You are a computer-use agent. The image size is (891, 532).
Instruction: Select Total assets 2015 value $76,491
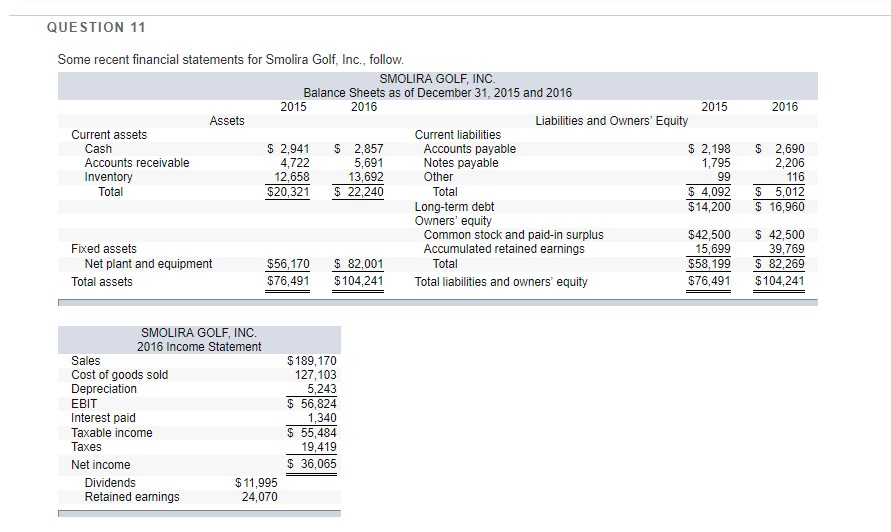pyautogui.click(x=289, y=281)
